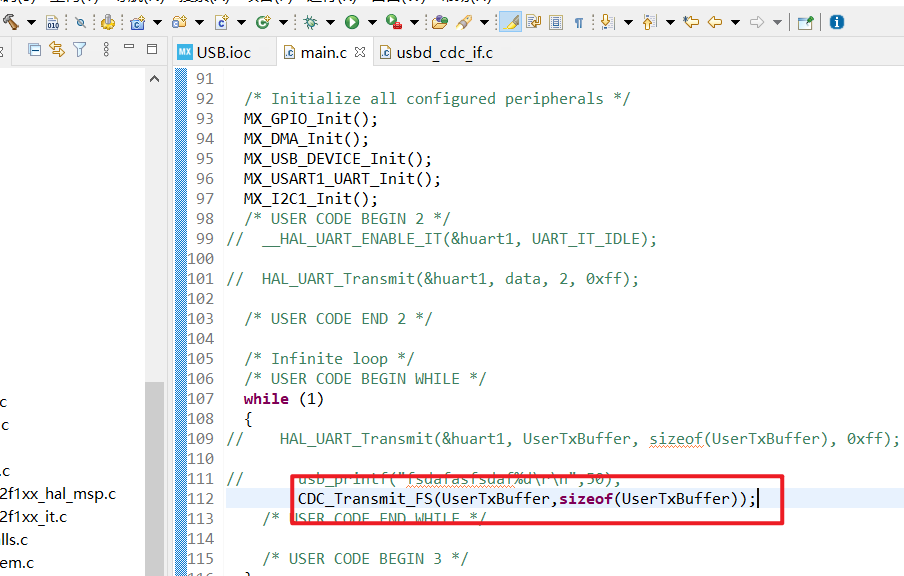Minimize the project explorer panel
Screen dimensions: 904x576
pos(129,47)
